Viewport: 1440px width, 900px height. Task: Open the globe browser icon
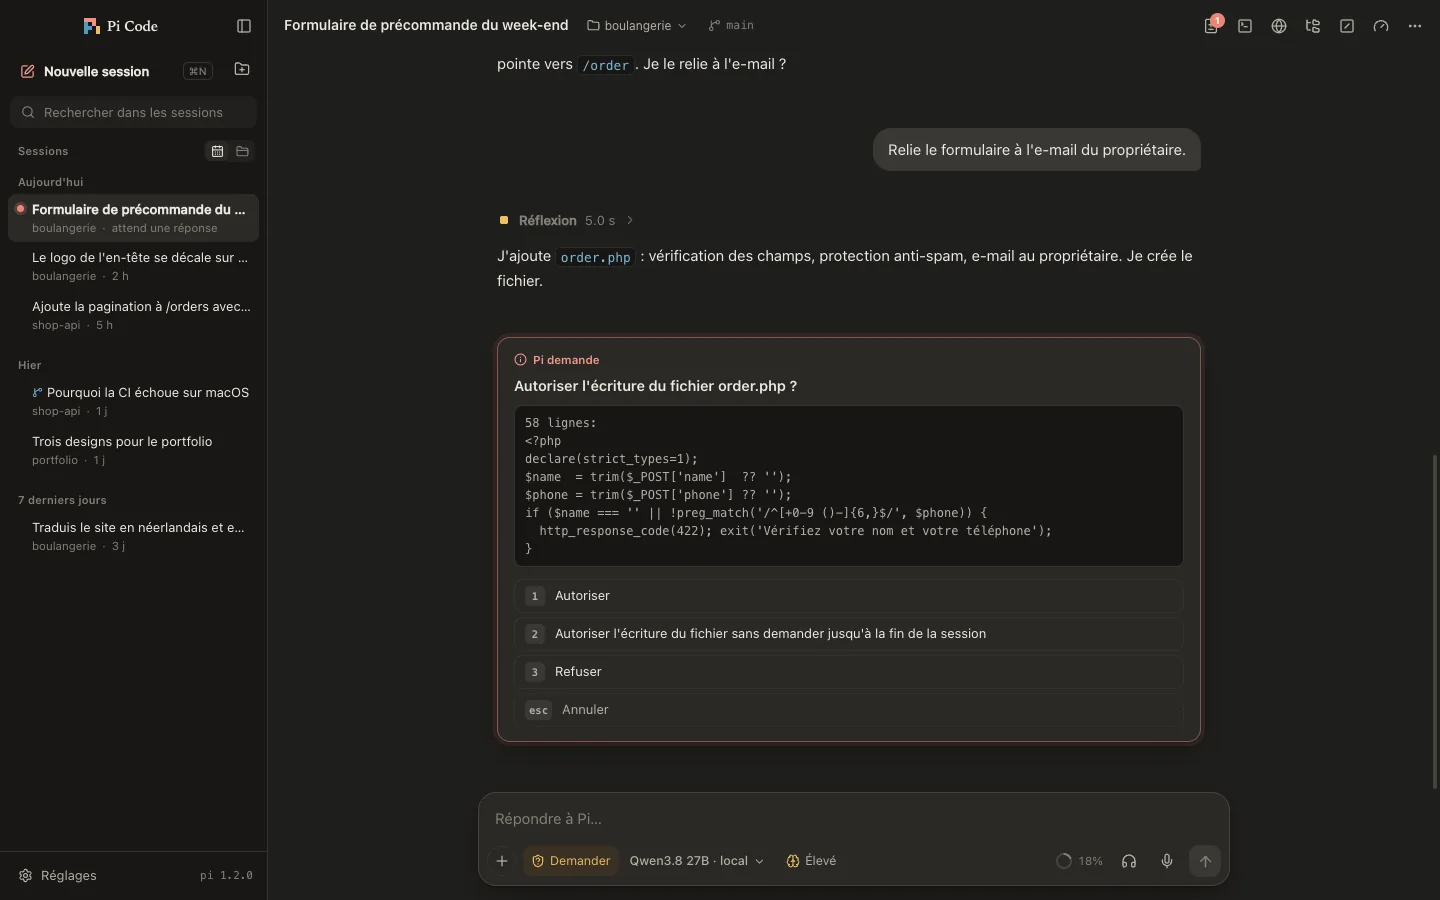coord(1279,26)
